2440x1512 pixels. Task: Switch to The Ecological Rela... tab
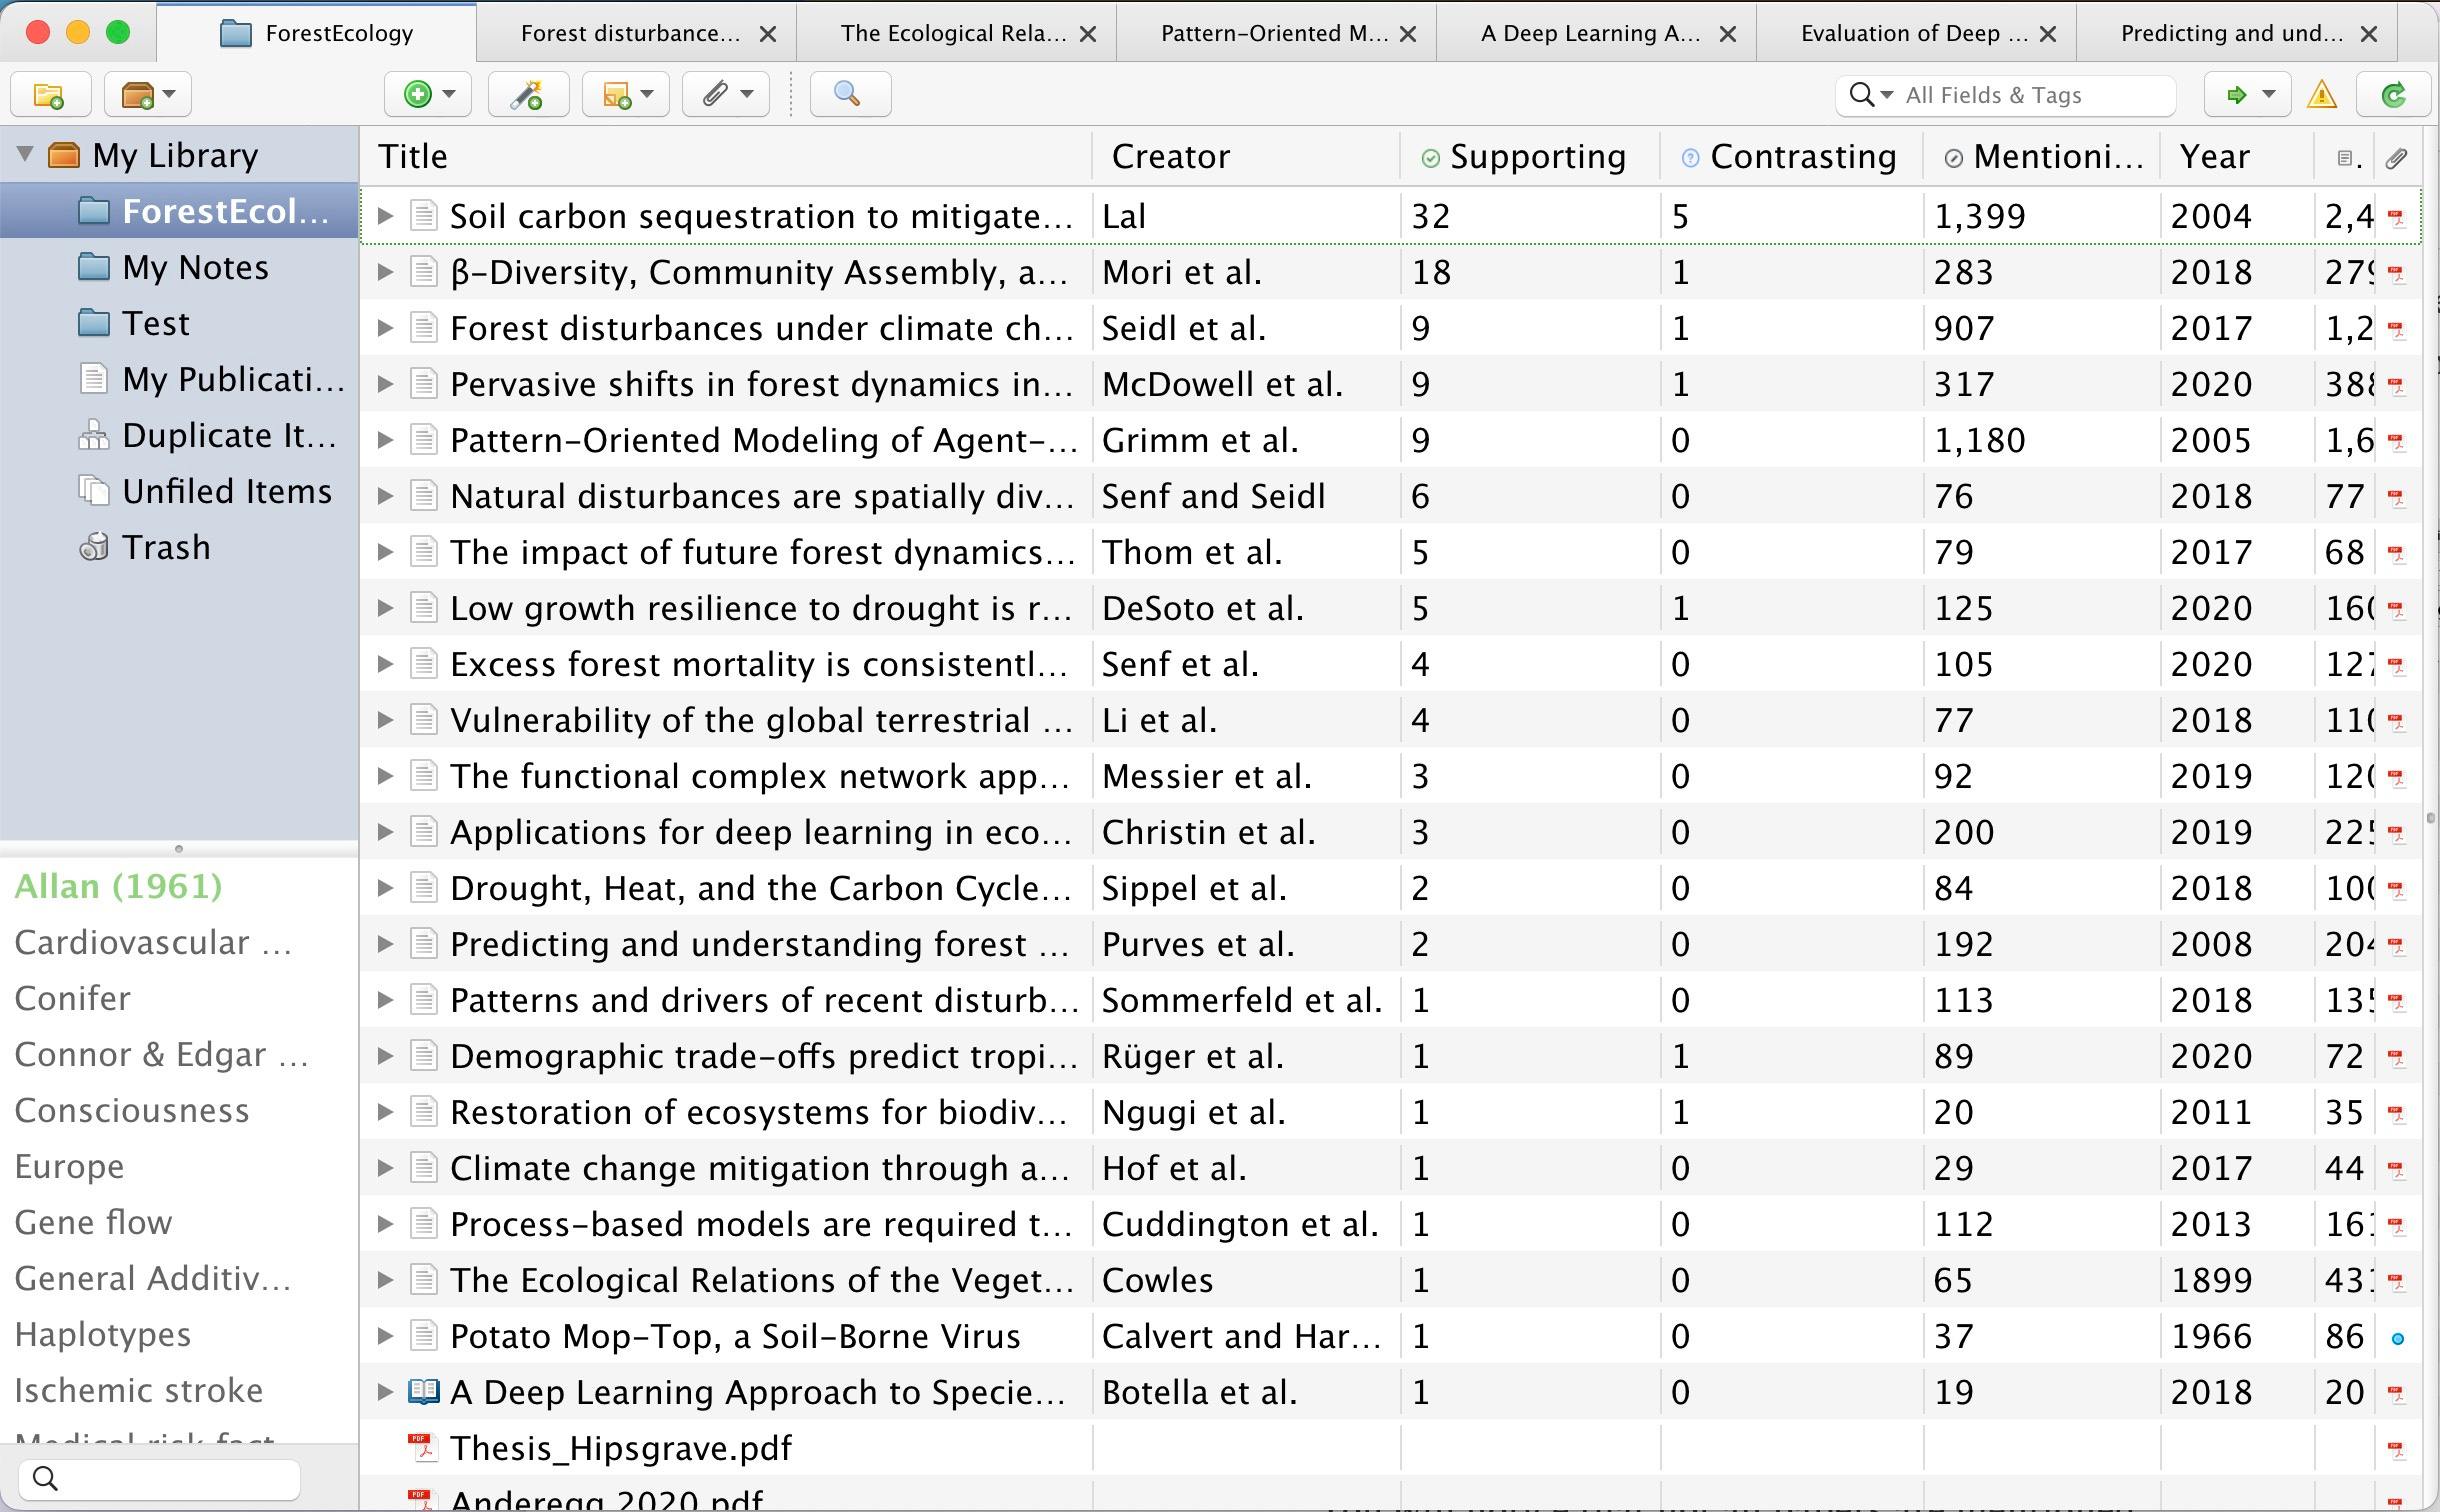point(954,34)
